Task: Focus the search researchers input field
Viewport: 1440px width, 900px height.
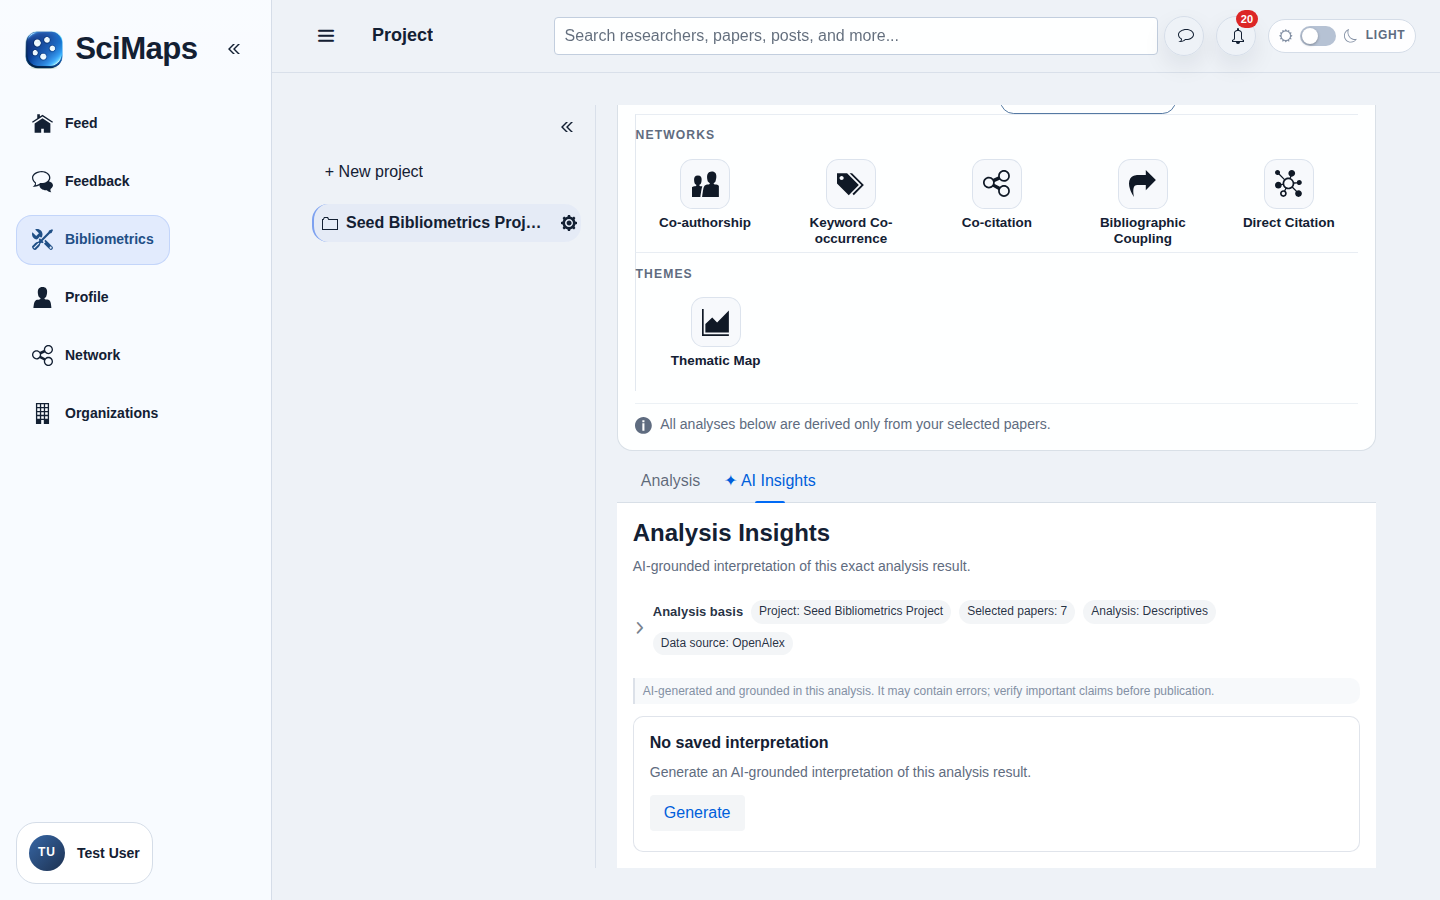Action: (856, 36)
